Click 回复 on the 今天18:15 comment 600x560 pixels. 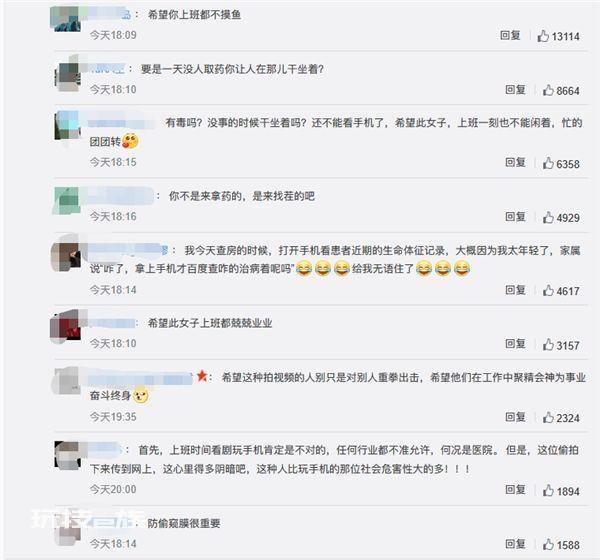[515, 162]
